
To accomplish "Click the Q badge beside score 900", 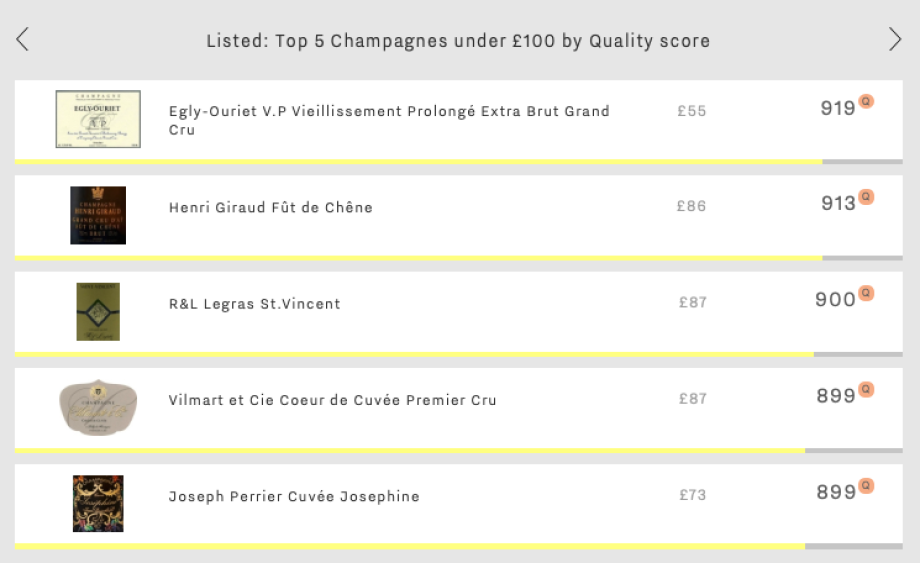I will click(866, 293).
